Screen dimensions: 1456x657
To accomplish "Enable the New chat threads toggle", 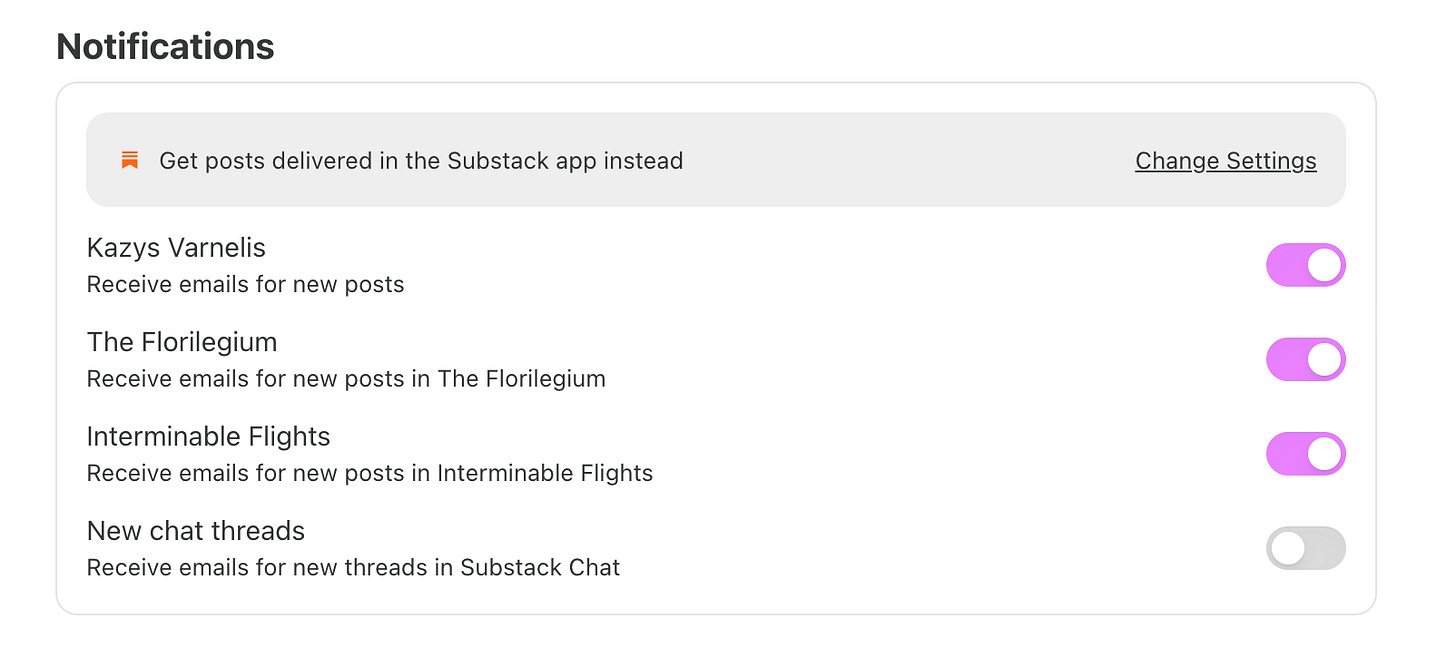I will pos(1305,548).
